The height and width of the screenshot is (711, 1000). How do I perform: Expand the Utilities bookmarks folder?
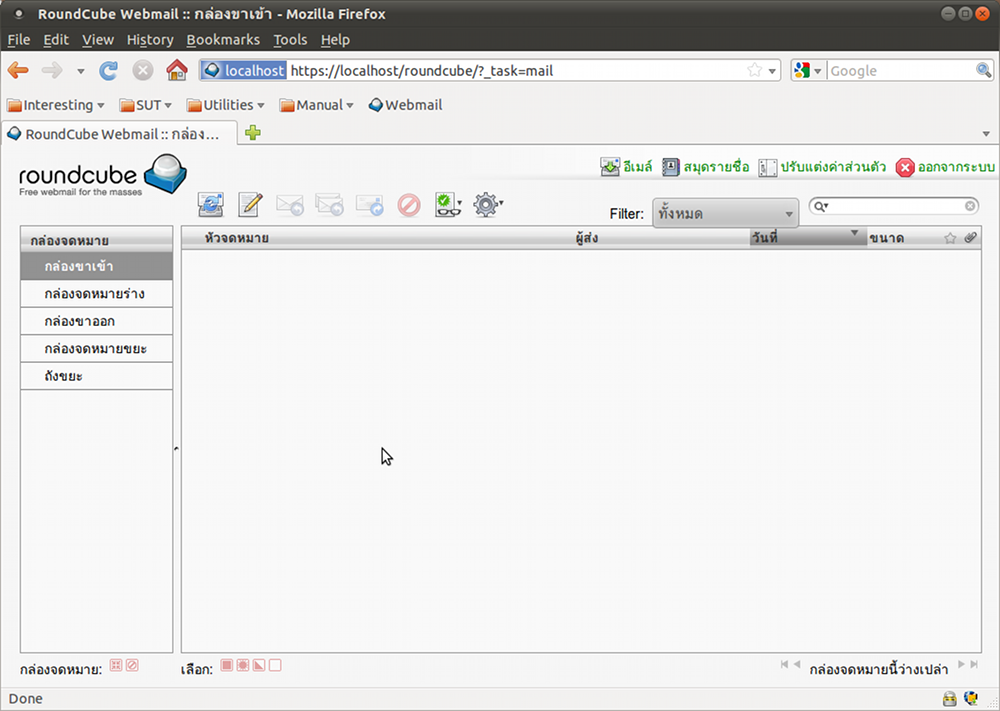[x=225, y=105]
